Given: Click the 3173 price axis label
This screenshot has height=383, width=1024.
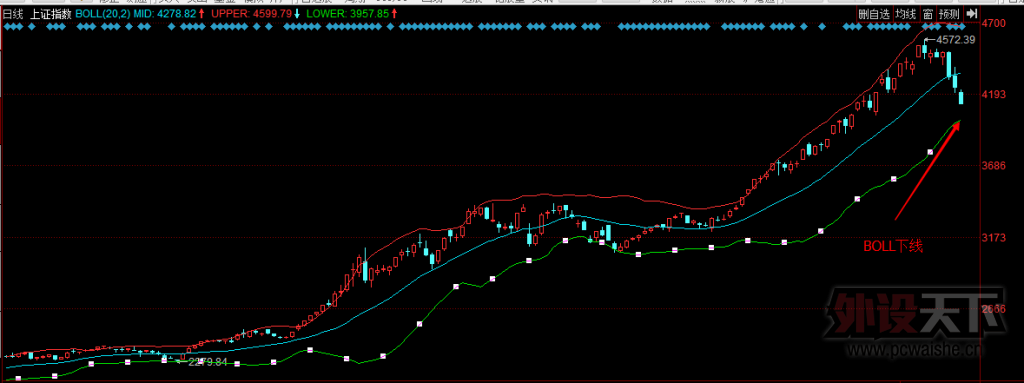Looking at the screenshot, I should pos(993,238).
